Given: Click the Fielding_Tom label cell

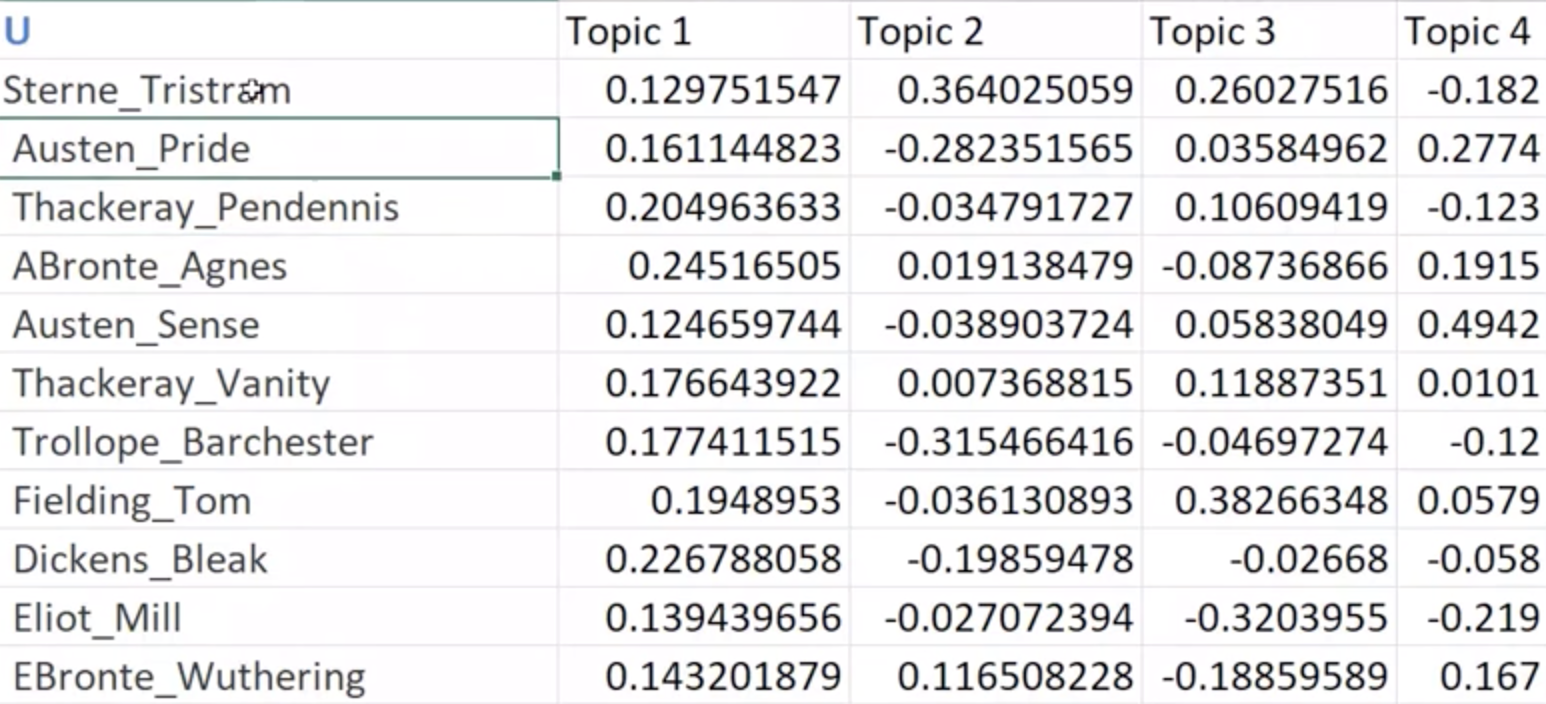Looking at the screenshot, I should click(132, 501).
